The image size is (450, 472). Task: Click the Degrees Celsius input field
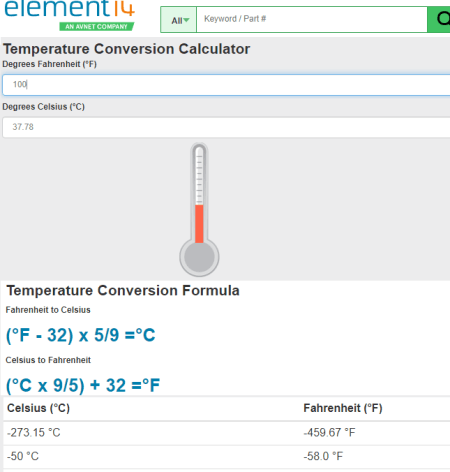tap(226, 127)
